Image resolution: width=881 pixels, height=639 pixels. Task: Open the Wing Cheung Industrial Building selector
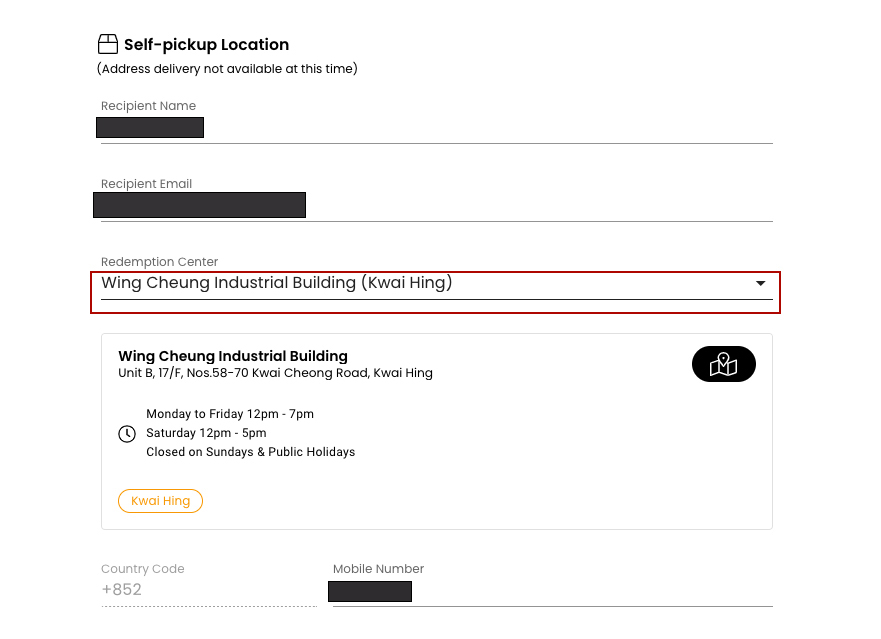(x=277, y=283)
